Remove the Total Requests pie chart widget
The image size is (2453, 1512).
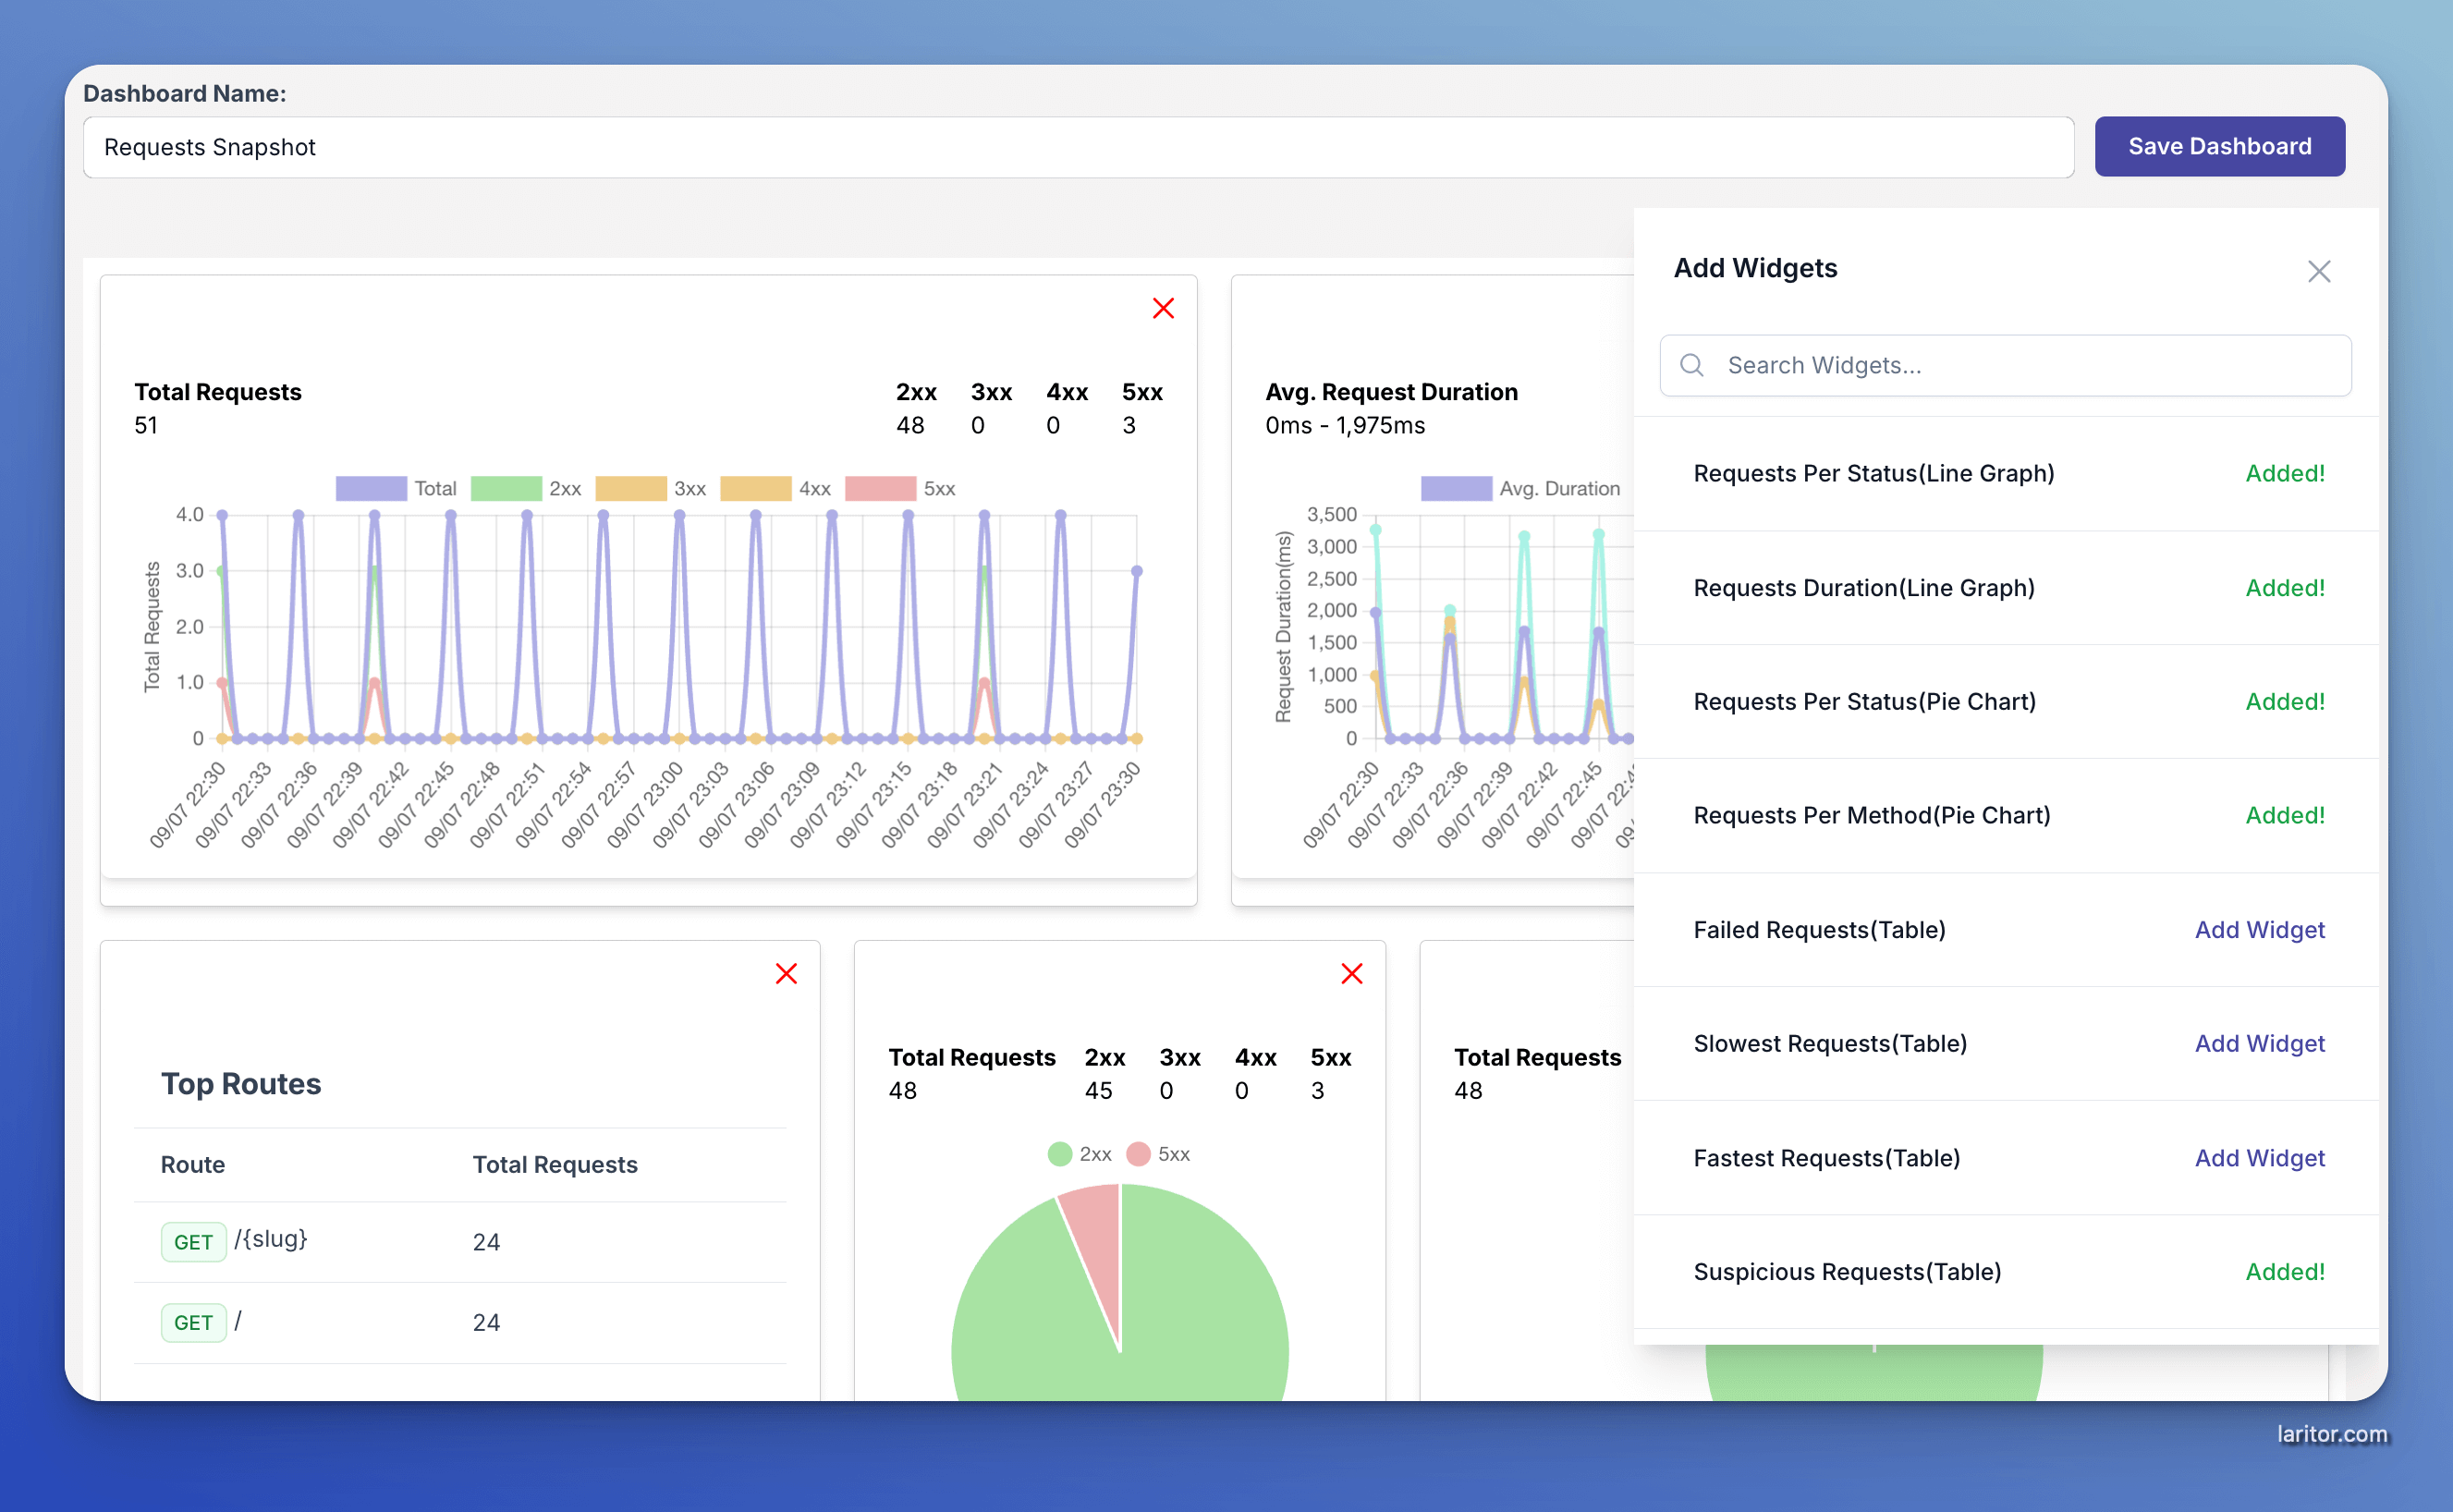pos(1351,972)
